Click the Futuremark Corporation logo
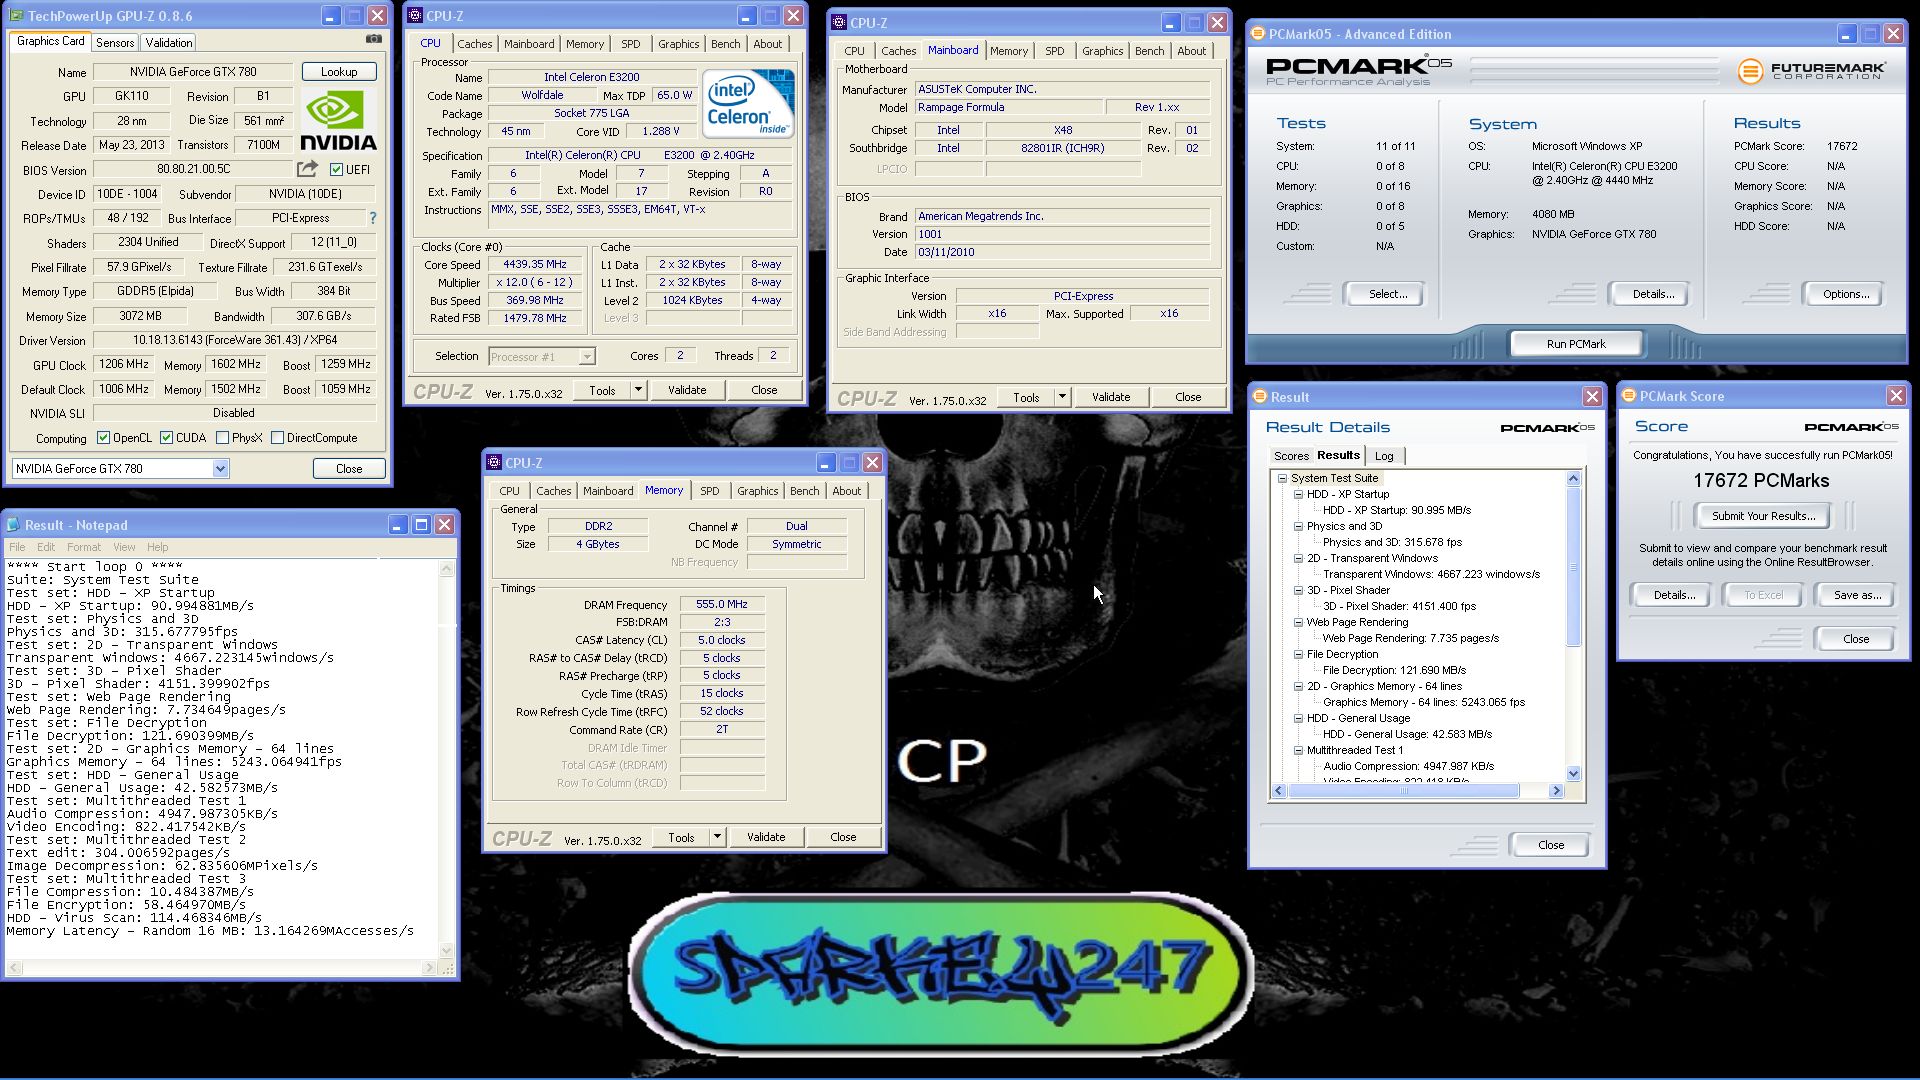Screen dimensions: 1920x1080 tap(1811, 71)
